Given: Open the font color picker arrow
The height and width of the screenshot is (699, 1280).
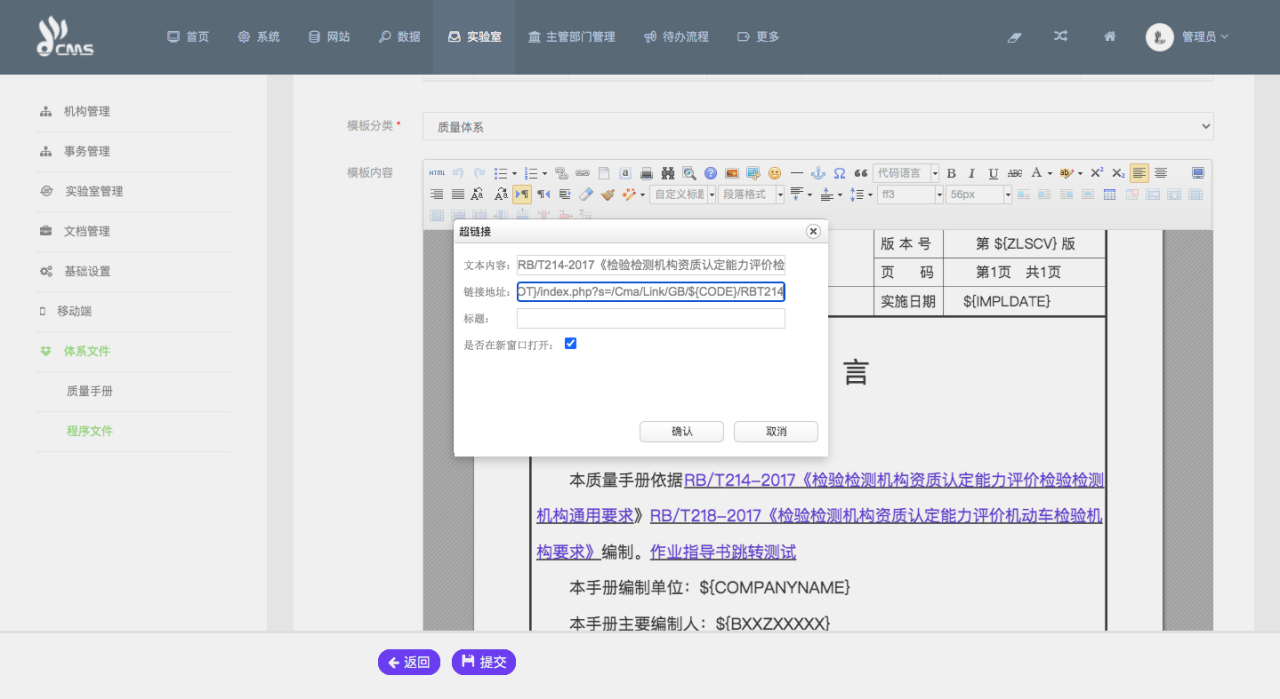Looking at the screenshot, I should tap(1049, 173).
